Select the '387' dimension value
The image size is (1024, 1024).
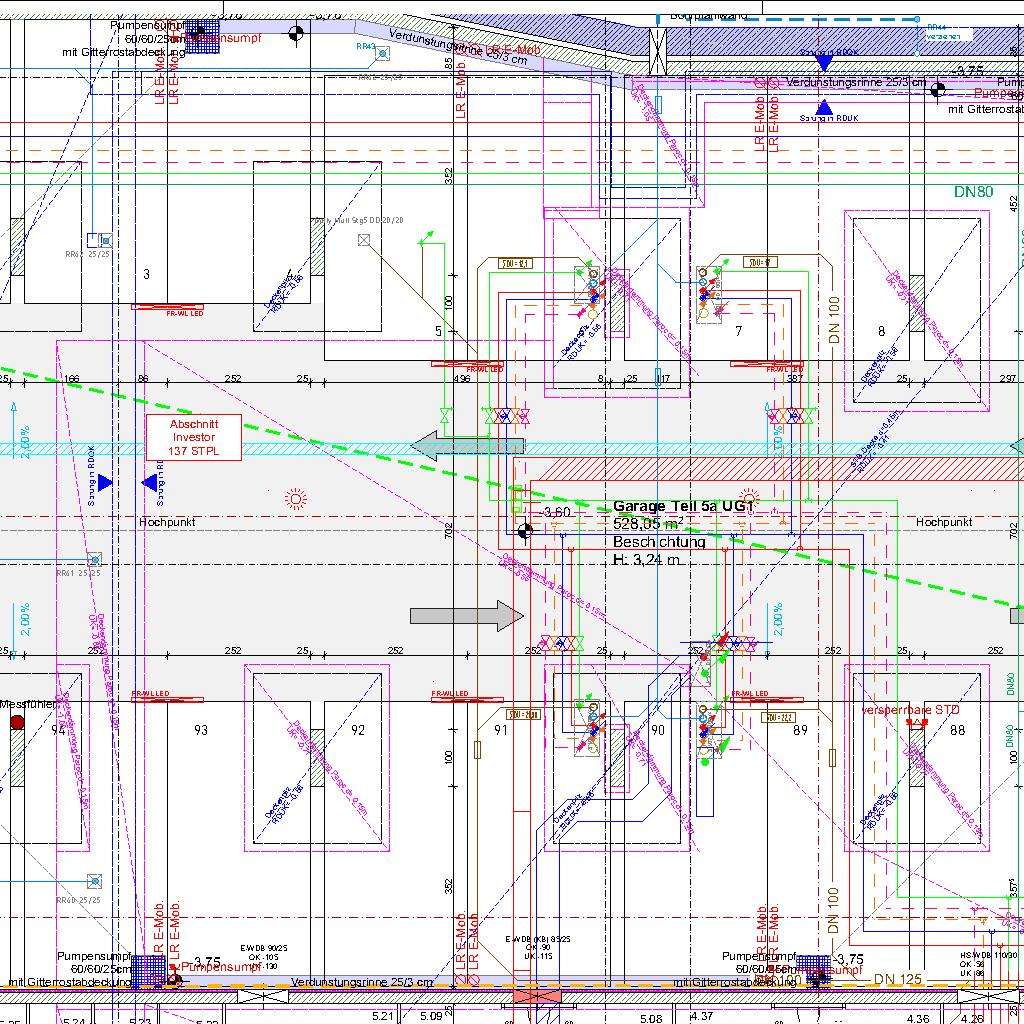(795, 378)
